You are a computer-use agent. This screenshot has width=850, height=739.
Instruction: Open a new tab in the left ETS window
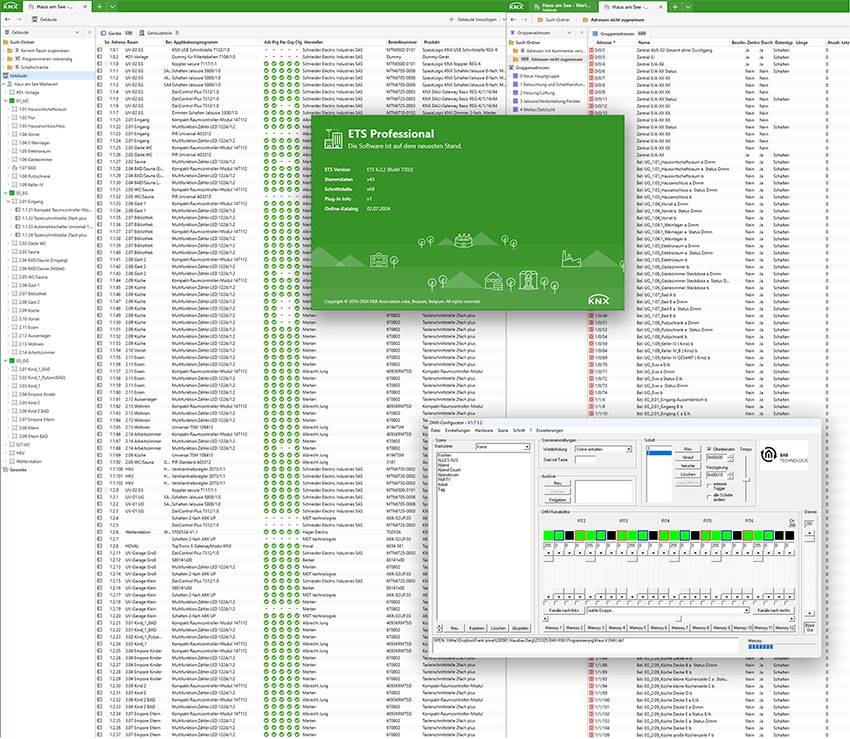(99, 7)
